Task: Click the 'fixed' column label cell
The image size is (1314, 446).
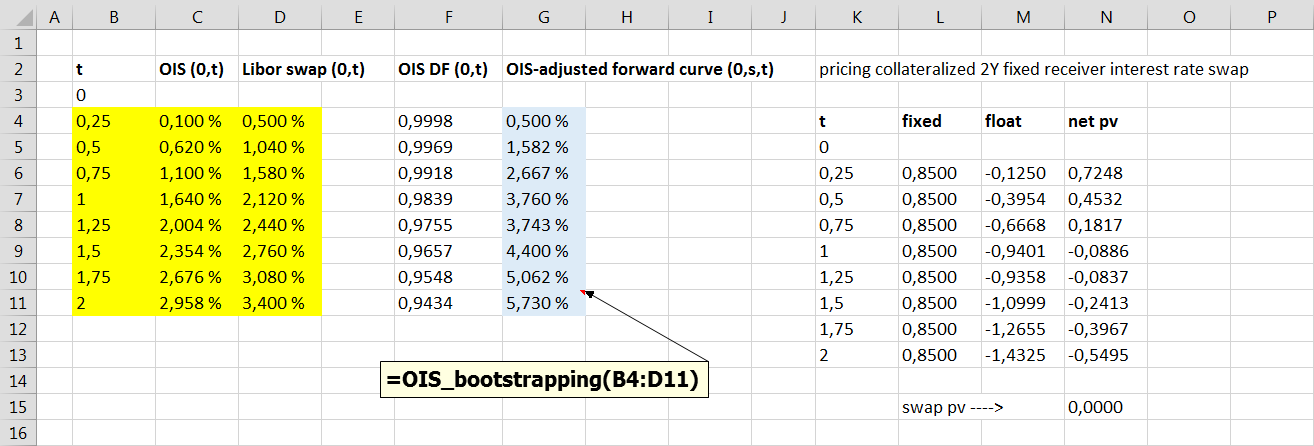Action: pos(940,121)
